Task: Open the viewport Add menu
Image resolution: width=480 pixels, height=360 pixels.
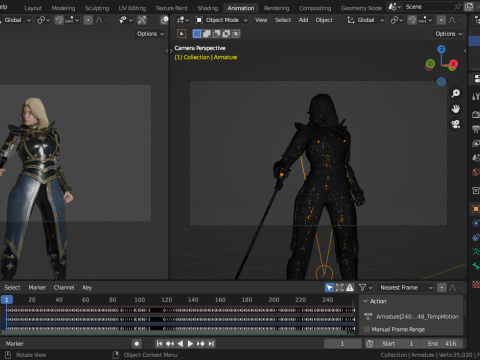Action: (x=303, y=20)
